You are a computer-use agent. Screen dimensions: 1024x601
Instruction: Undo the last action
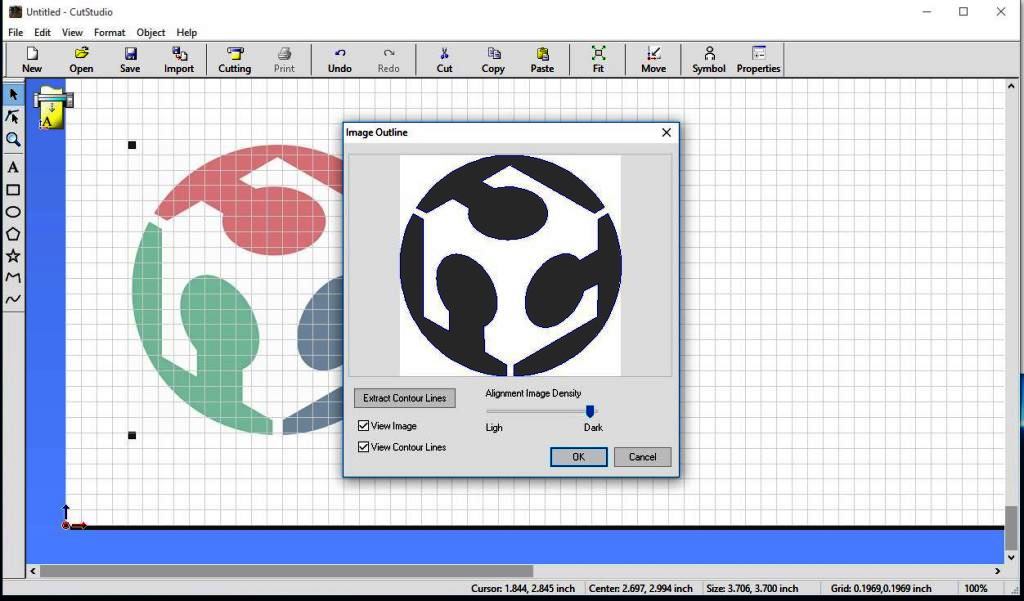click(340, 60)
